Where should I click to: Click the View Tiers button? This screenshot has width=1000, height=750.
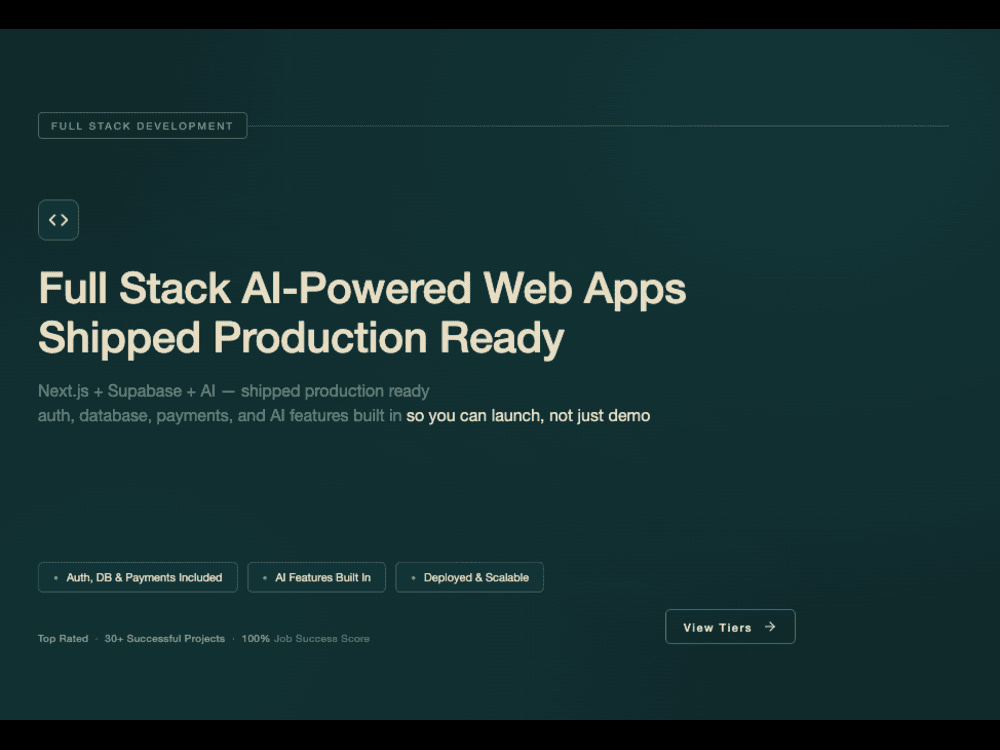point(730,626)
